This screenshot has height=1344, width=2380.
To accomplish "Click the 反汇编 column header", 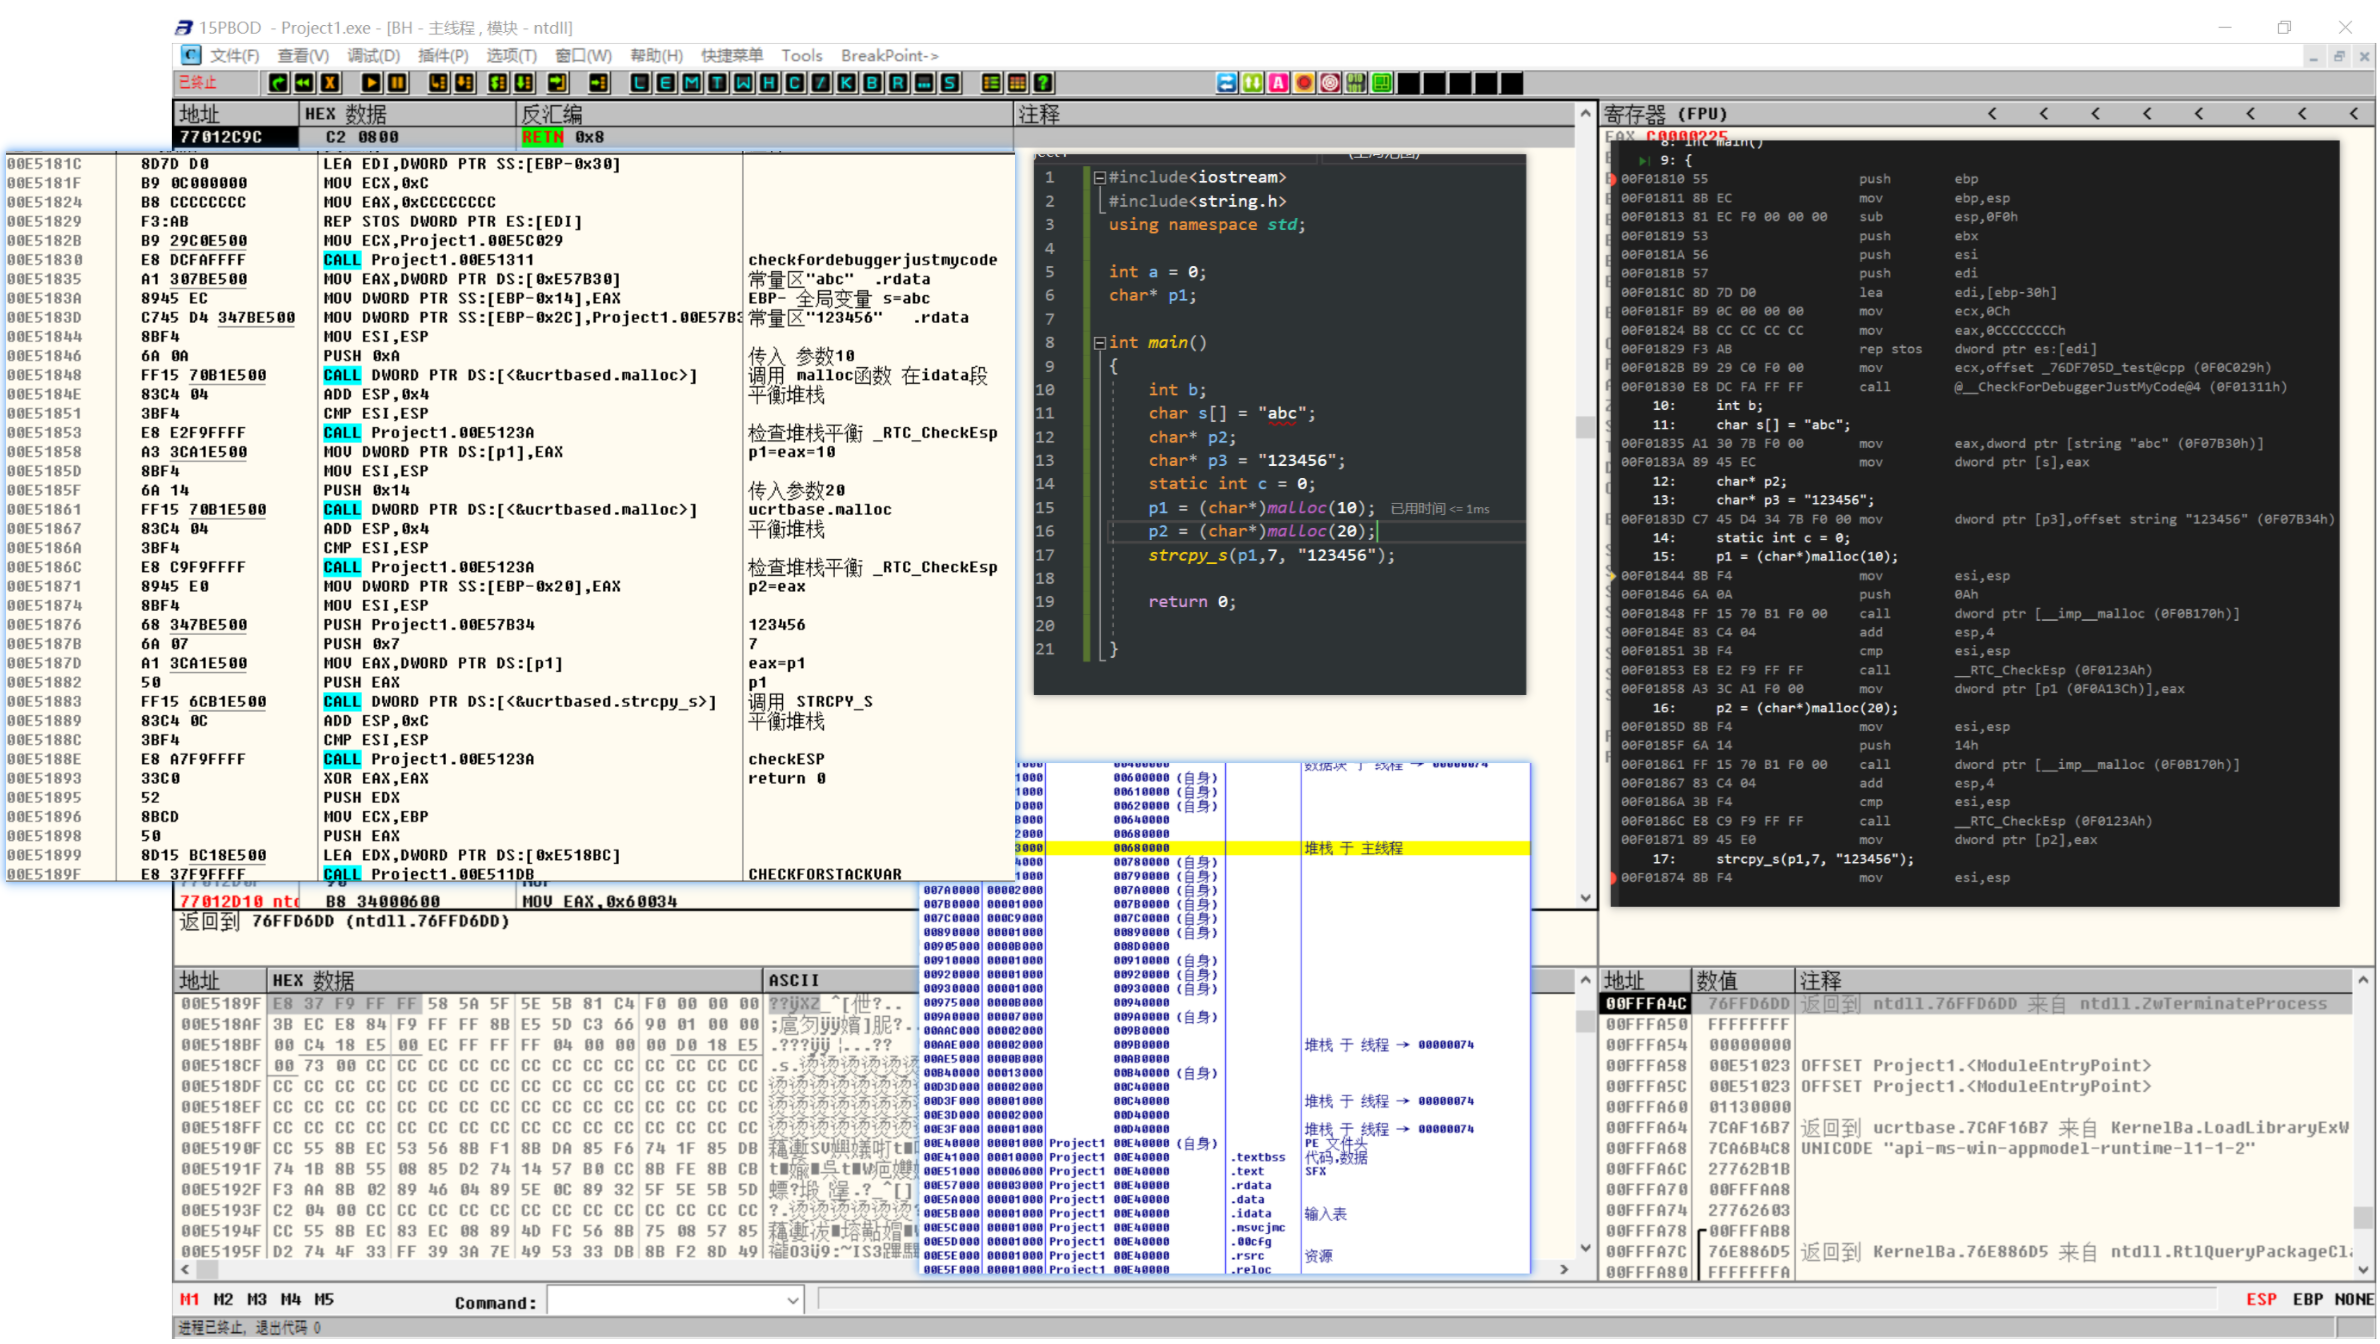I will click(765, 114).
